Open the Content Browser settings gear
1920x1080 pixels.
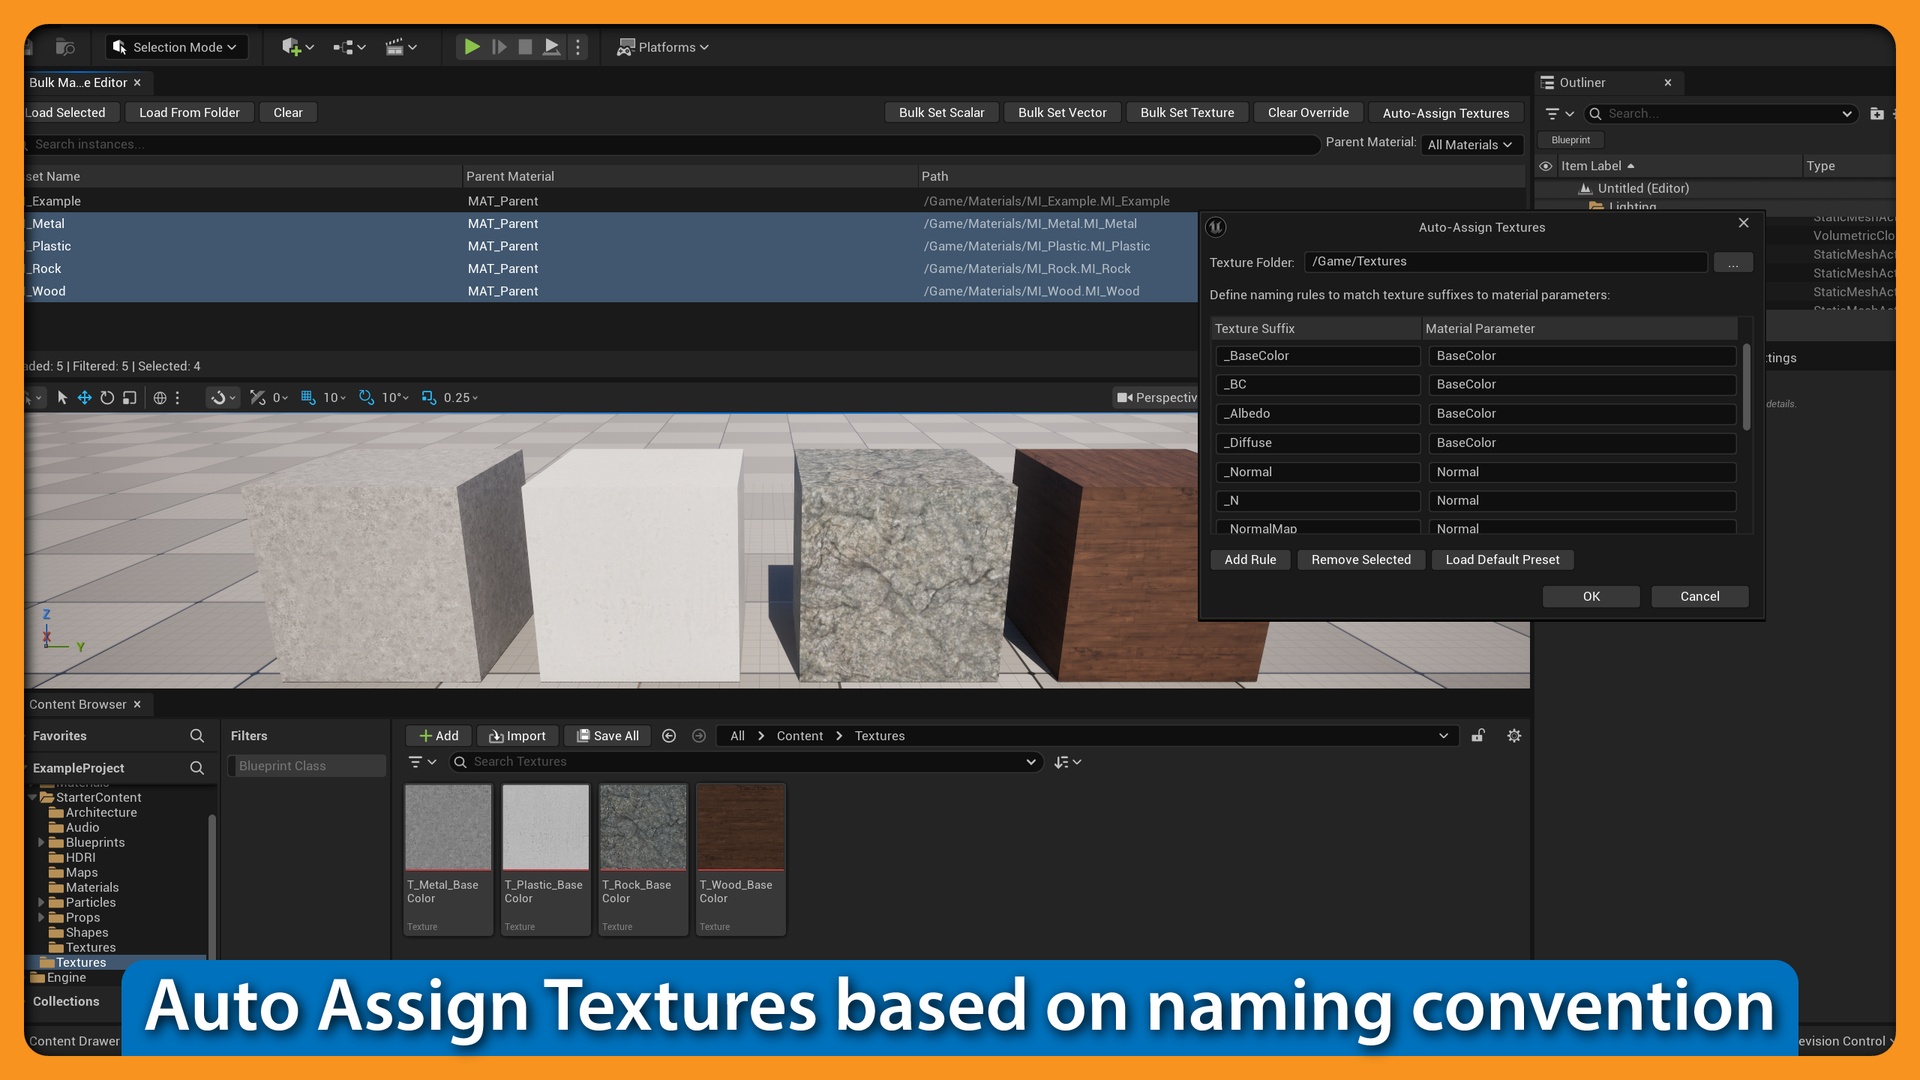coord(1514,736)
